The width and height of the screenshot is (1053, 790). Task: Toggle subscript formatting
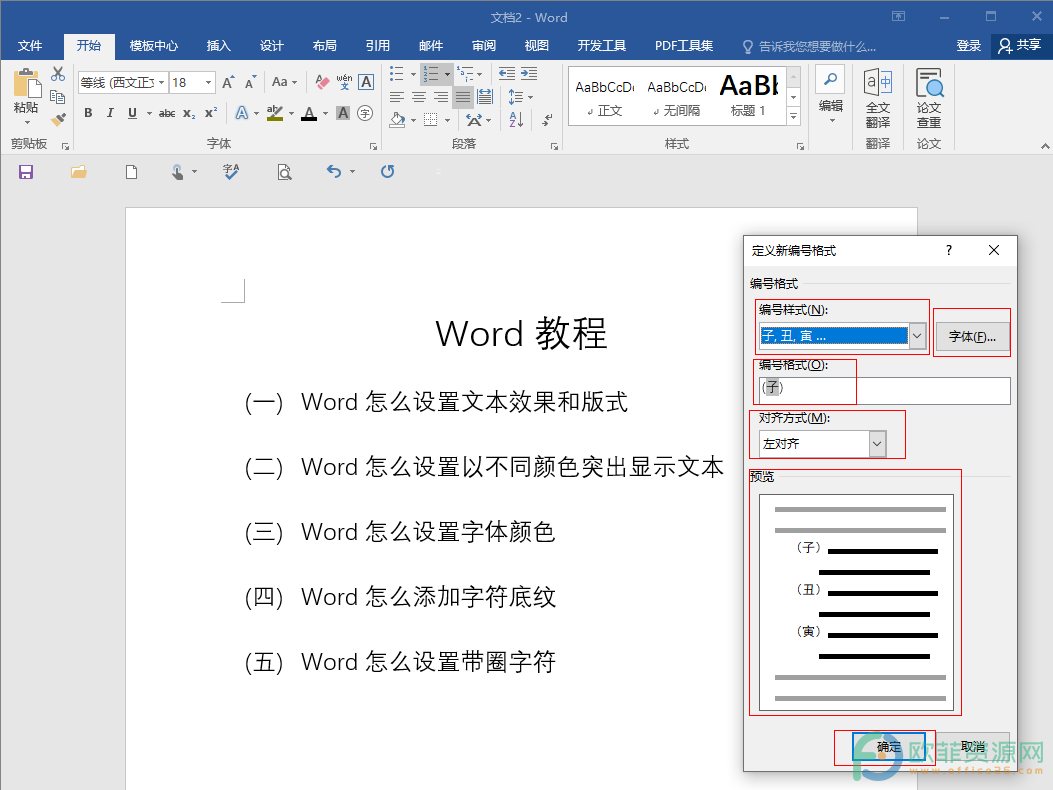coord(189,114)
